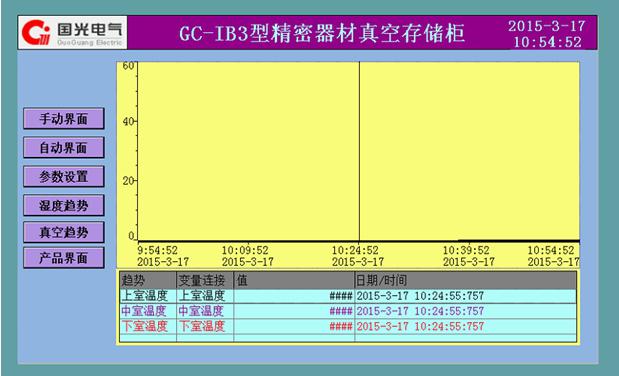Click the vertical cursor line in the chart
619x376 pixels.
(x=359, y=151)
